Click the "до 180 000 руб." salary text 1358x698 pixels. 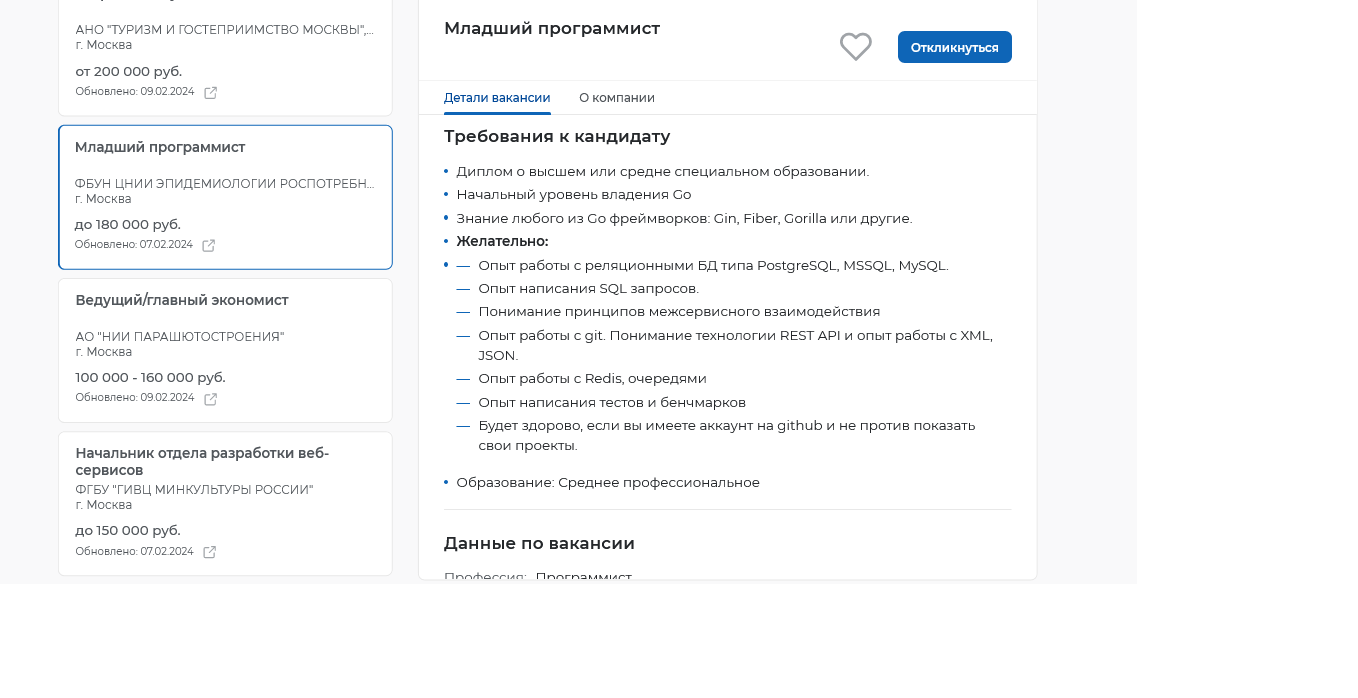128,225
